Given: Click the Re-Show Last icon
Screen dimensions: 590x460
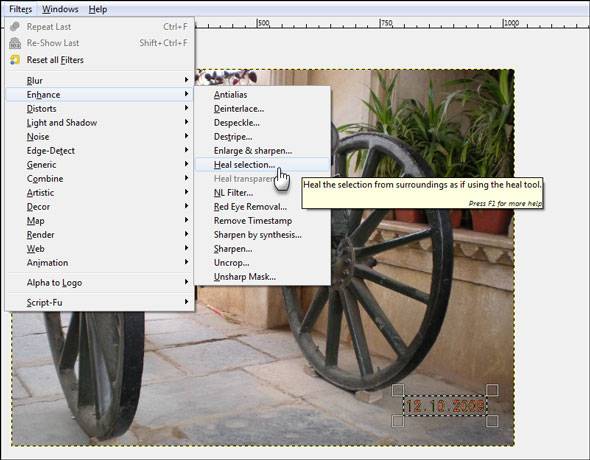Looking at the screenshot, I should tap(15, 43).
